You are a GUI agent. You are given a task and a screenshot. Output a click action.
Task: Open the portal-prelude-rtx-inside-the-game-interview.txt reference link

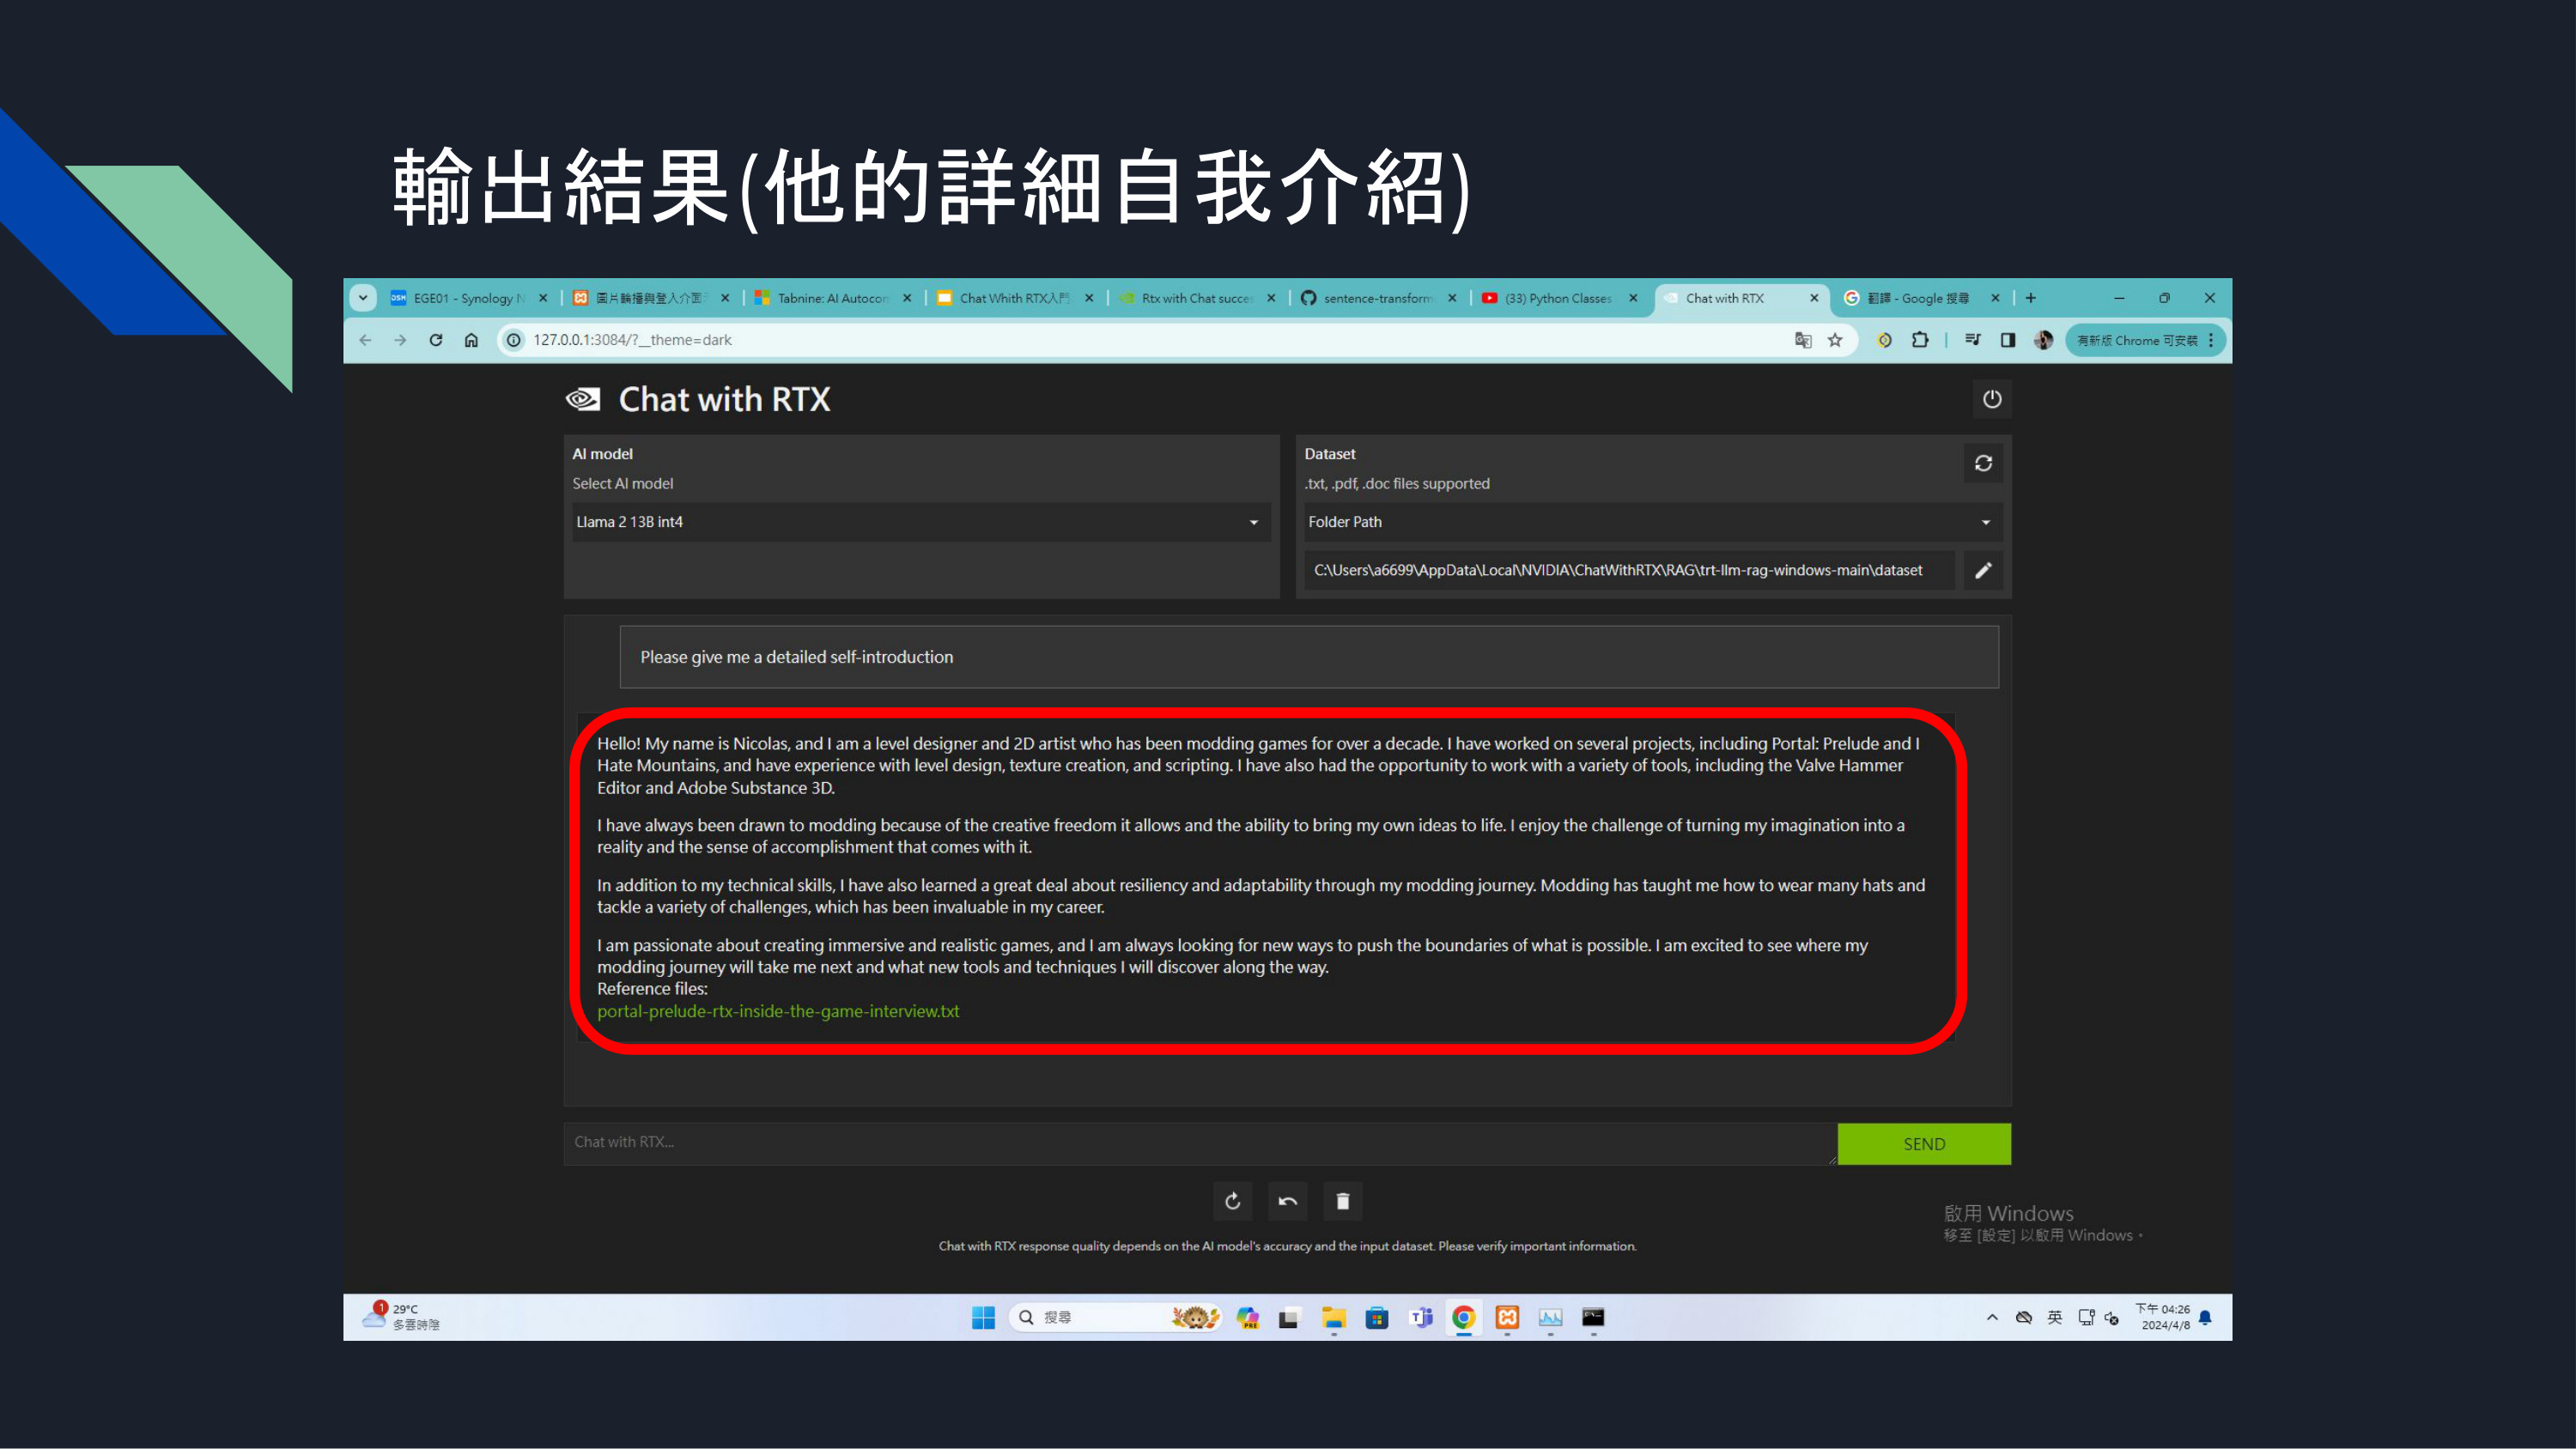pyautogui.click(x=778, y=1011)
